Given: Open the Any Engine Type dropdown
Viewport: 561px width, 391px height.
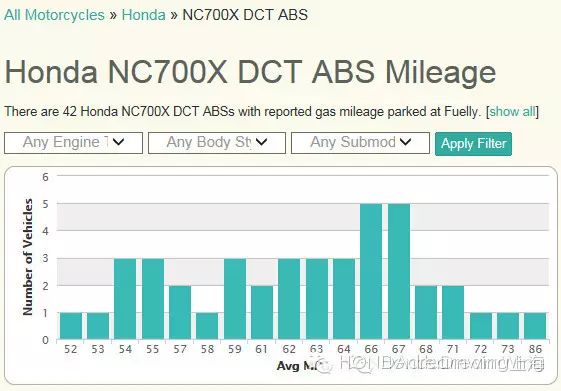Looking at the screenshot, I should tap(73, 143).
